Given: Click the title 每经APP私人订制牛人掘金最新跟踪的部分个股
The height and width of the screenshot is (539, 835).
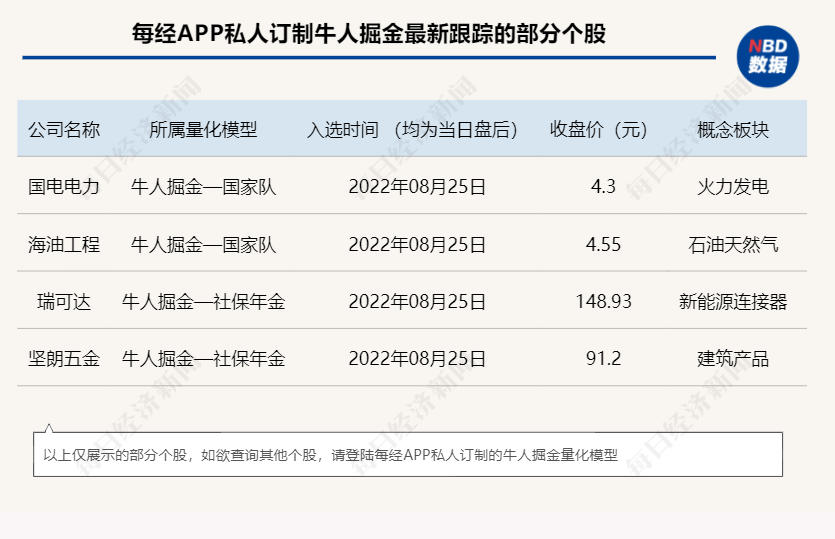Looking at the screenshot, I should click(x=369, y=34).
